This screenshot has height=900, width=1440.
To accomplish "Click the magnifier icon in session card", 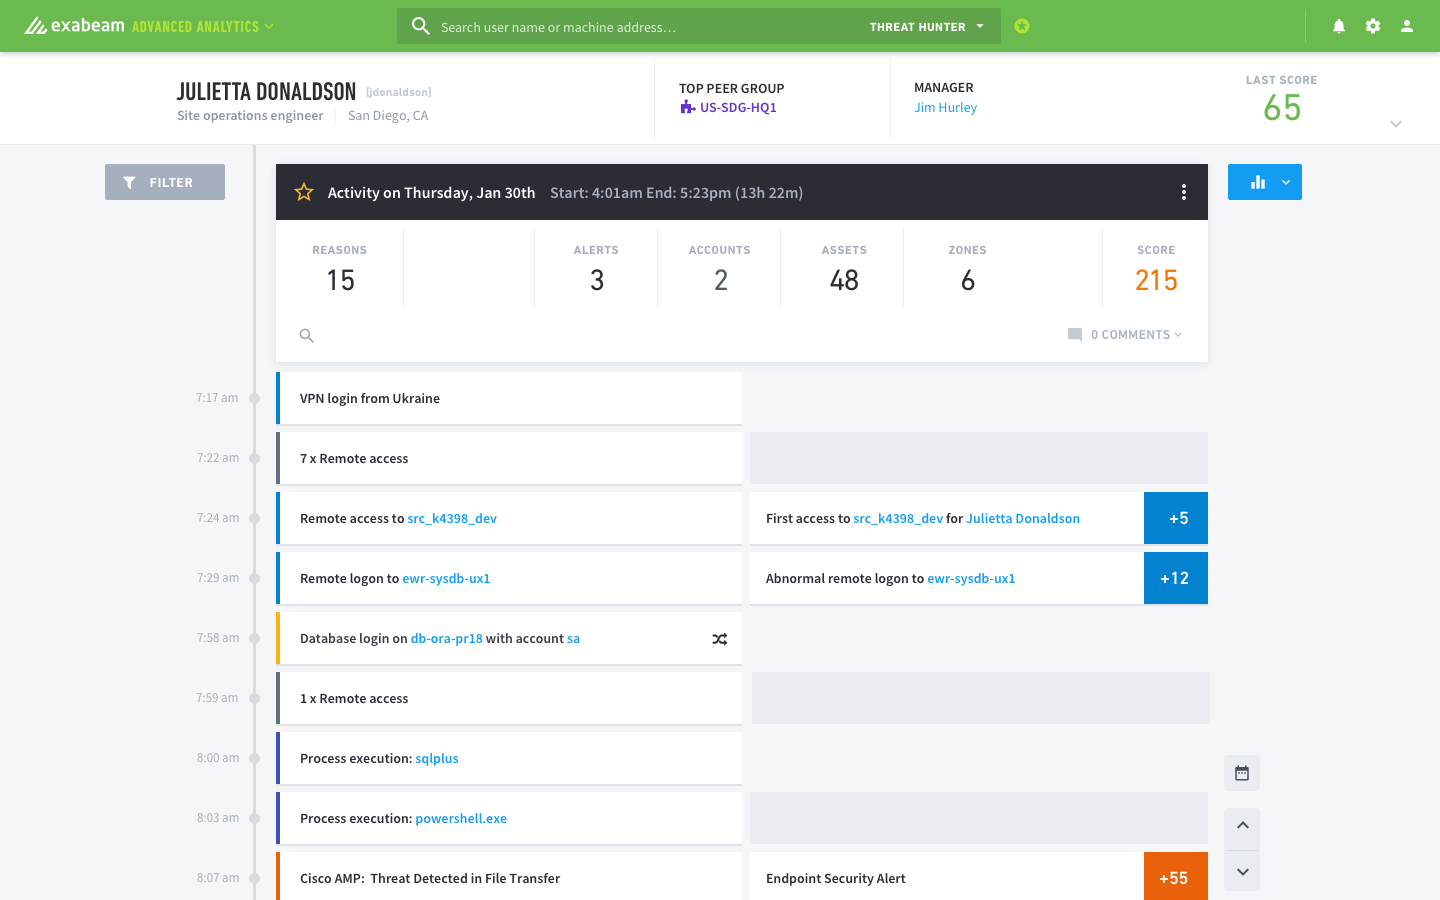I will 307,336.
